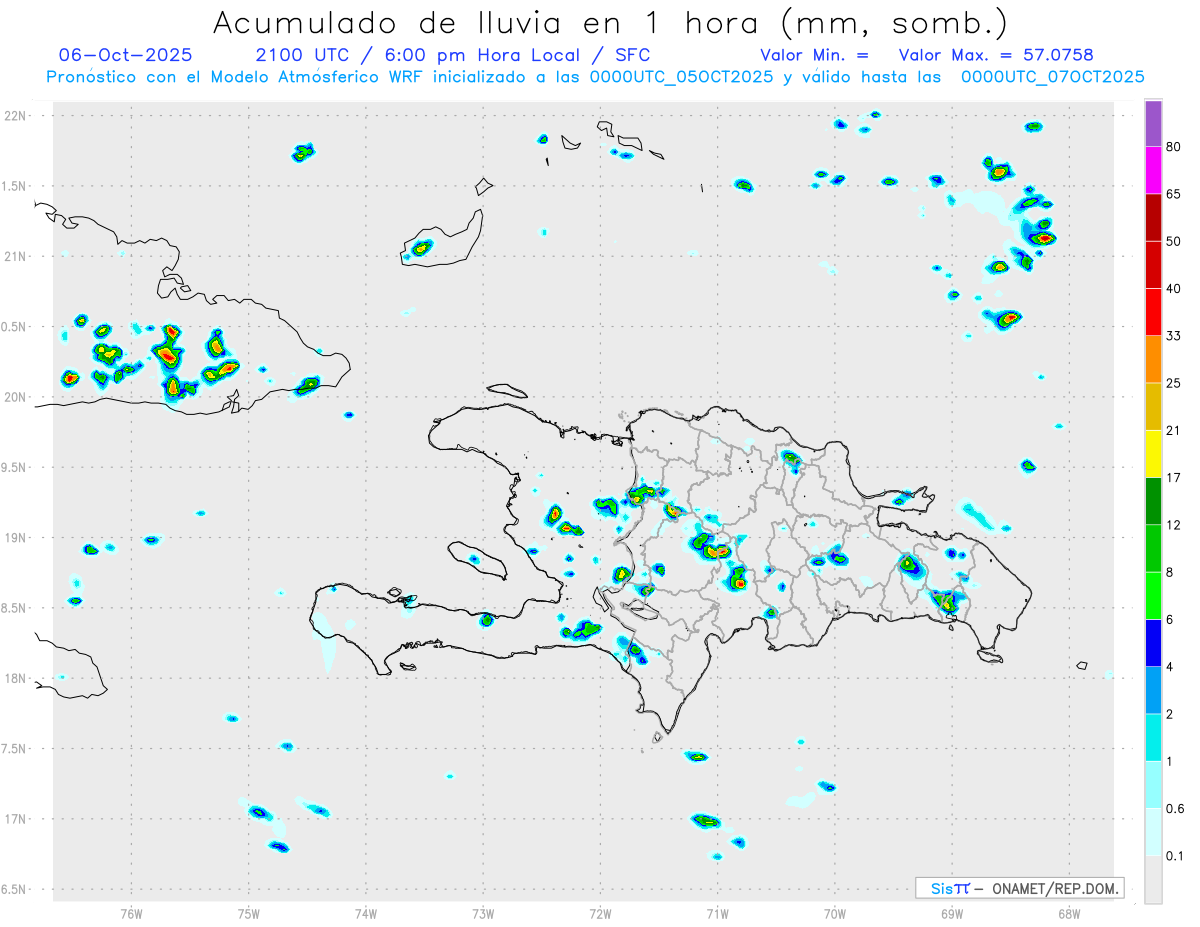Screen dimensions: 1200x927
Task: Select the dark red colorbar segment between 50 and 65
Action: pyautogui.click(x=1154, y=218)
